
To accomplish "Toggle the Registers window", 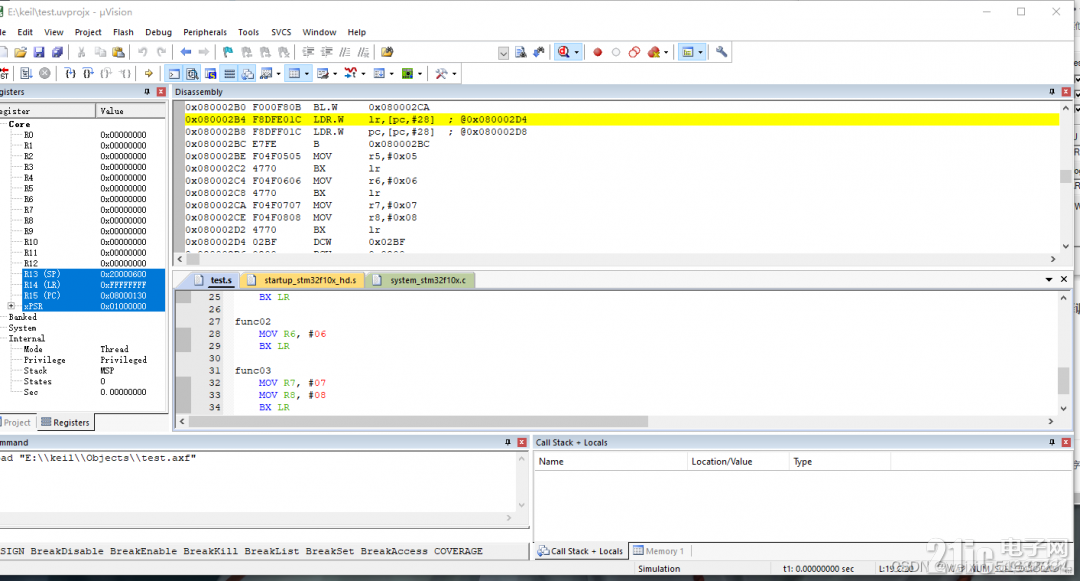I will [229, 74].
